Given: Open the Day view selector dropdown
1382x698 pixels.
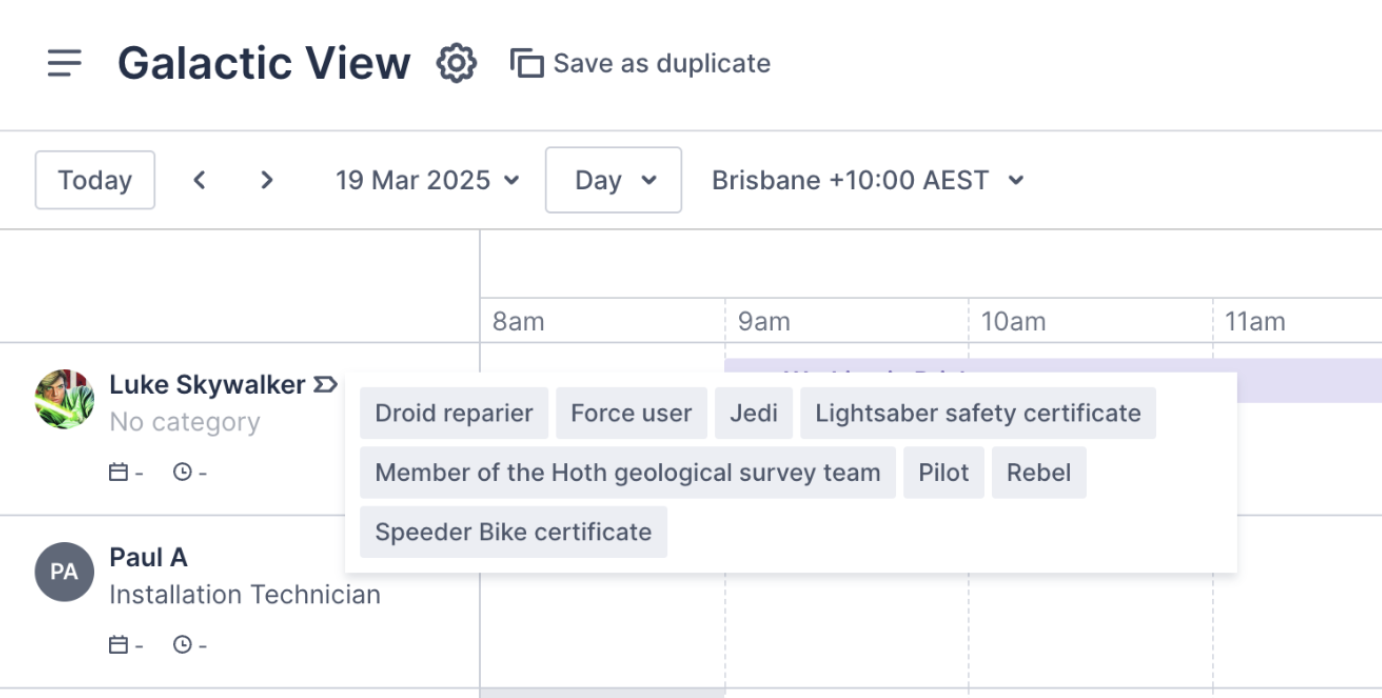Looking at the screenshot, I should (x=613, y=180).
